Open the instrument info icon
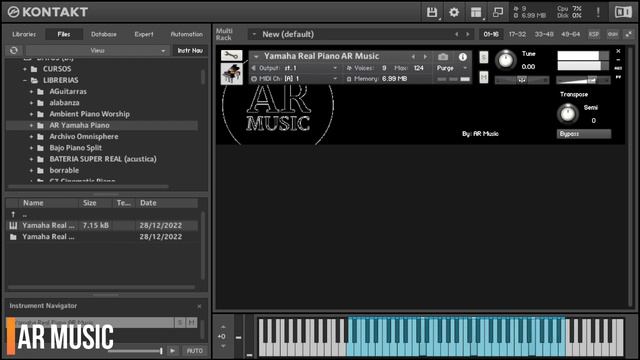Viewport: 640px width, 360px height. (462, 57)
